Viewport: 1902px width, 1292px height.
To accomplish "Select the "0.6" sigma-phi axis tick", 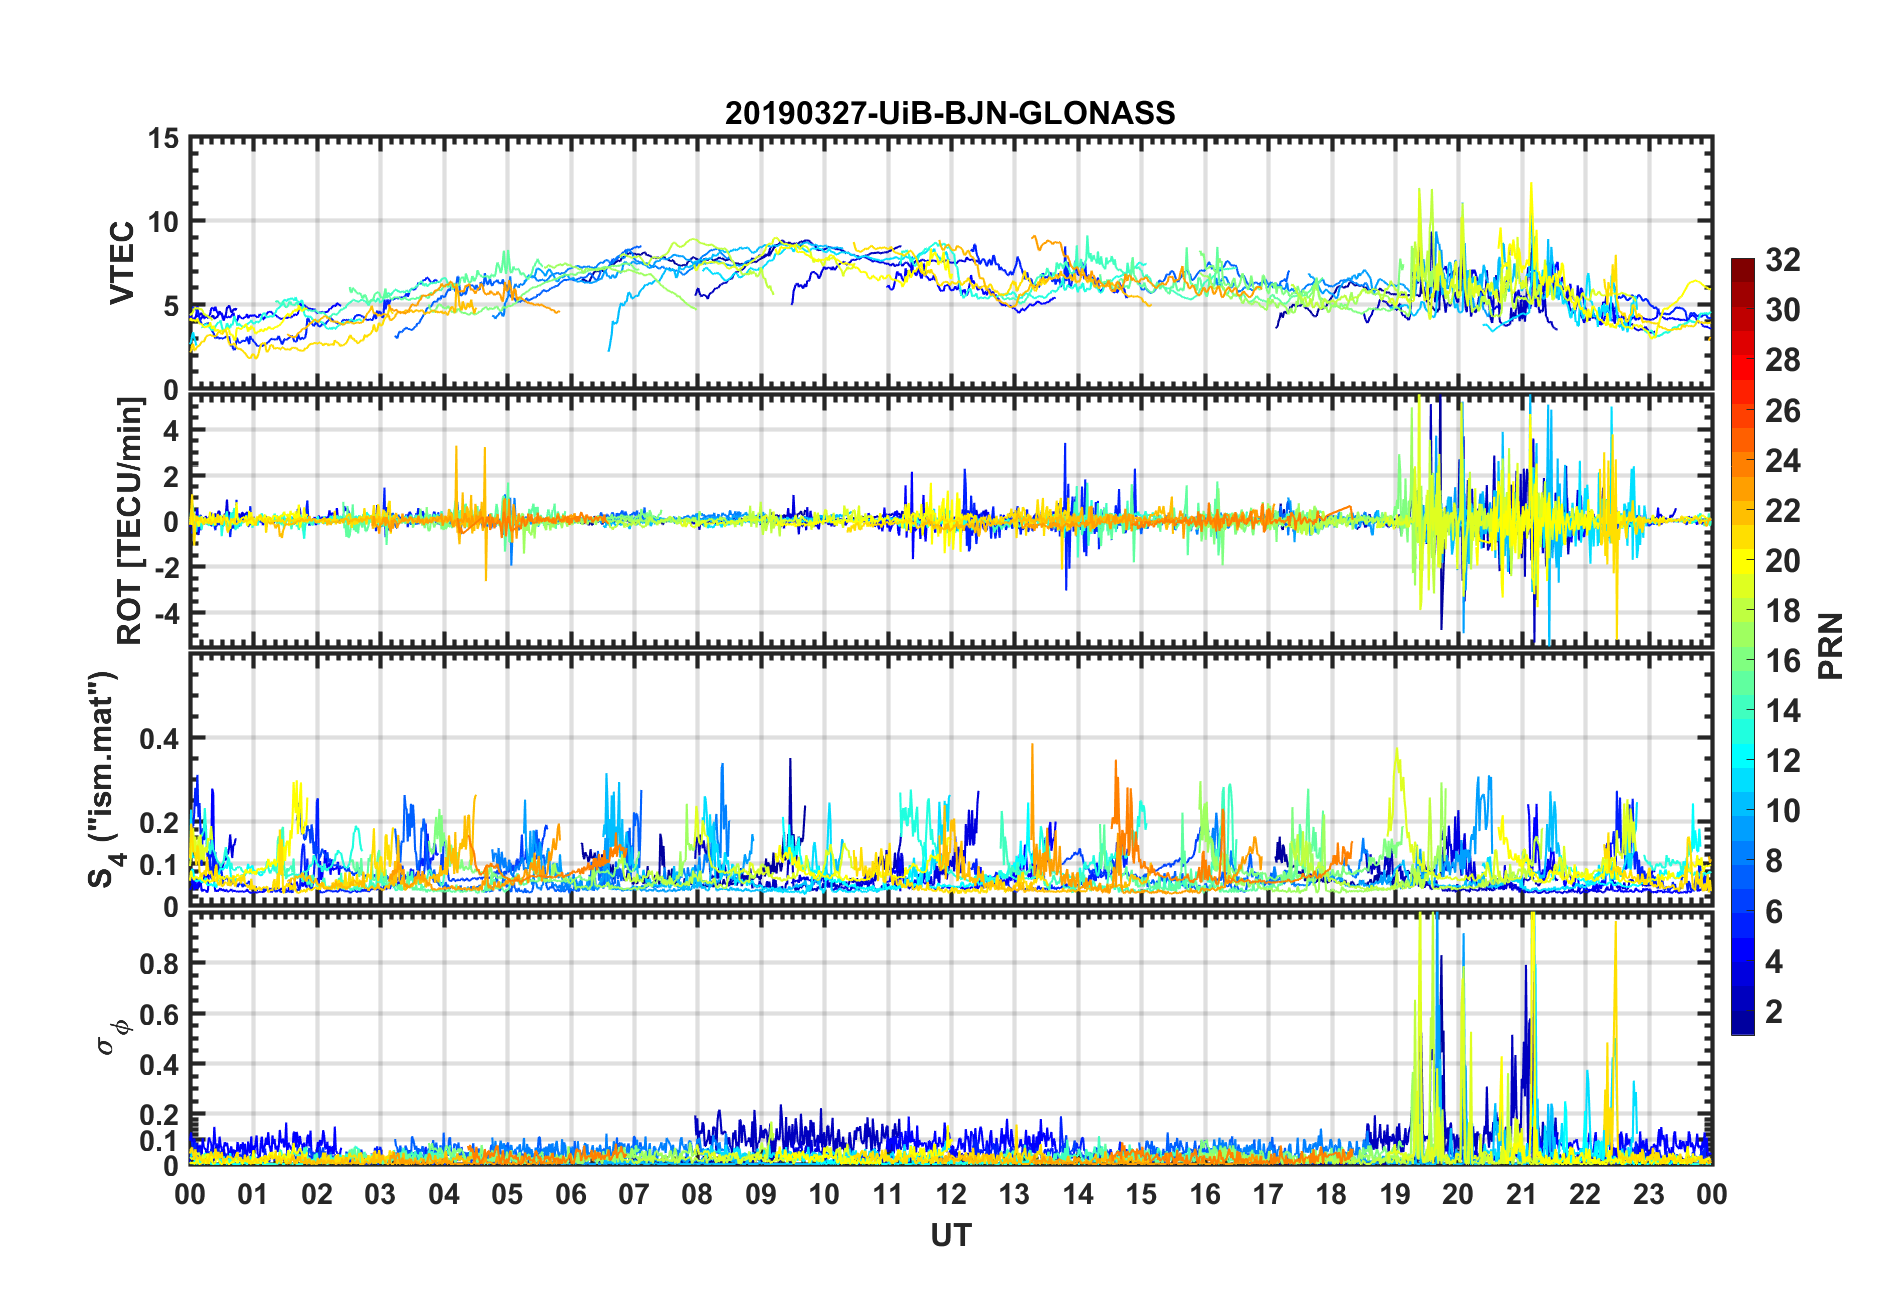I will click(x=159, y=1014).
